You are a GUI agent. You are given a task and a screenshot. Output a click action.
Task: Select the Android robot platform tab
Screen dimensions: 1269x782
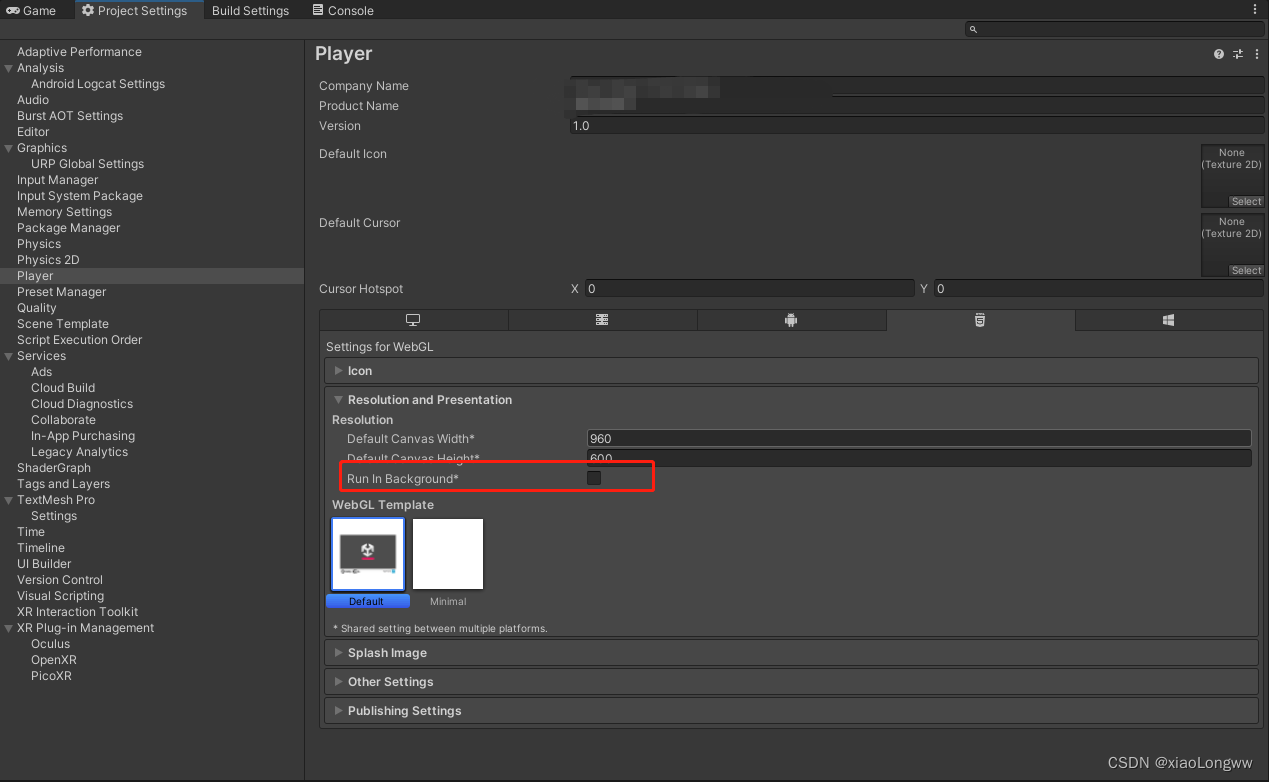[791, 320]
